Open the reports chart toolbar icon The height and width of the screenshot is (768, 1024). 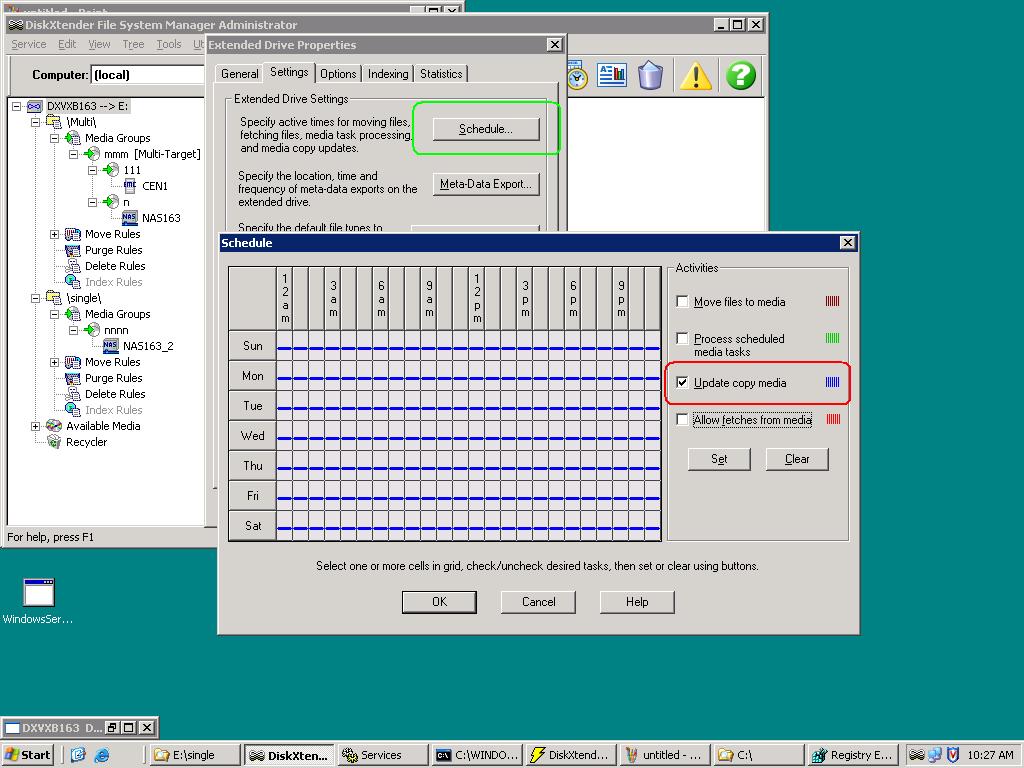click(613, 75)
